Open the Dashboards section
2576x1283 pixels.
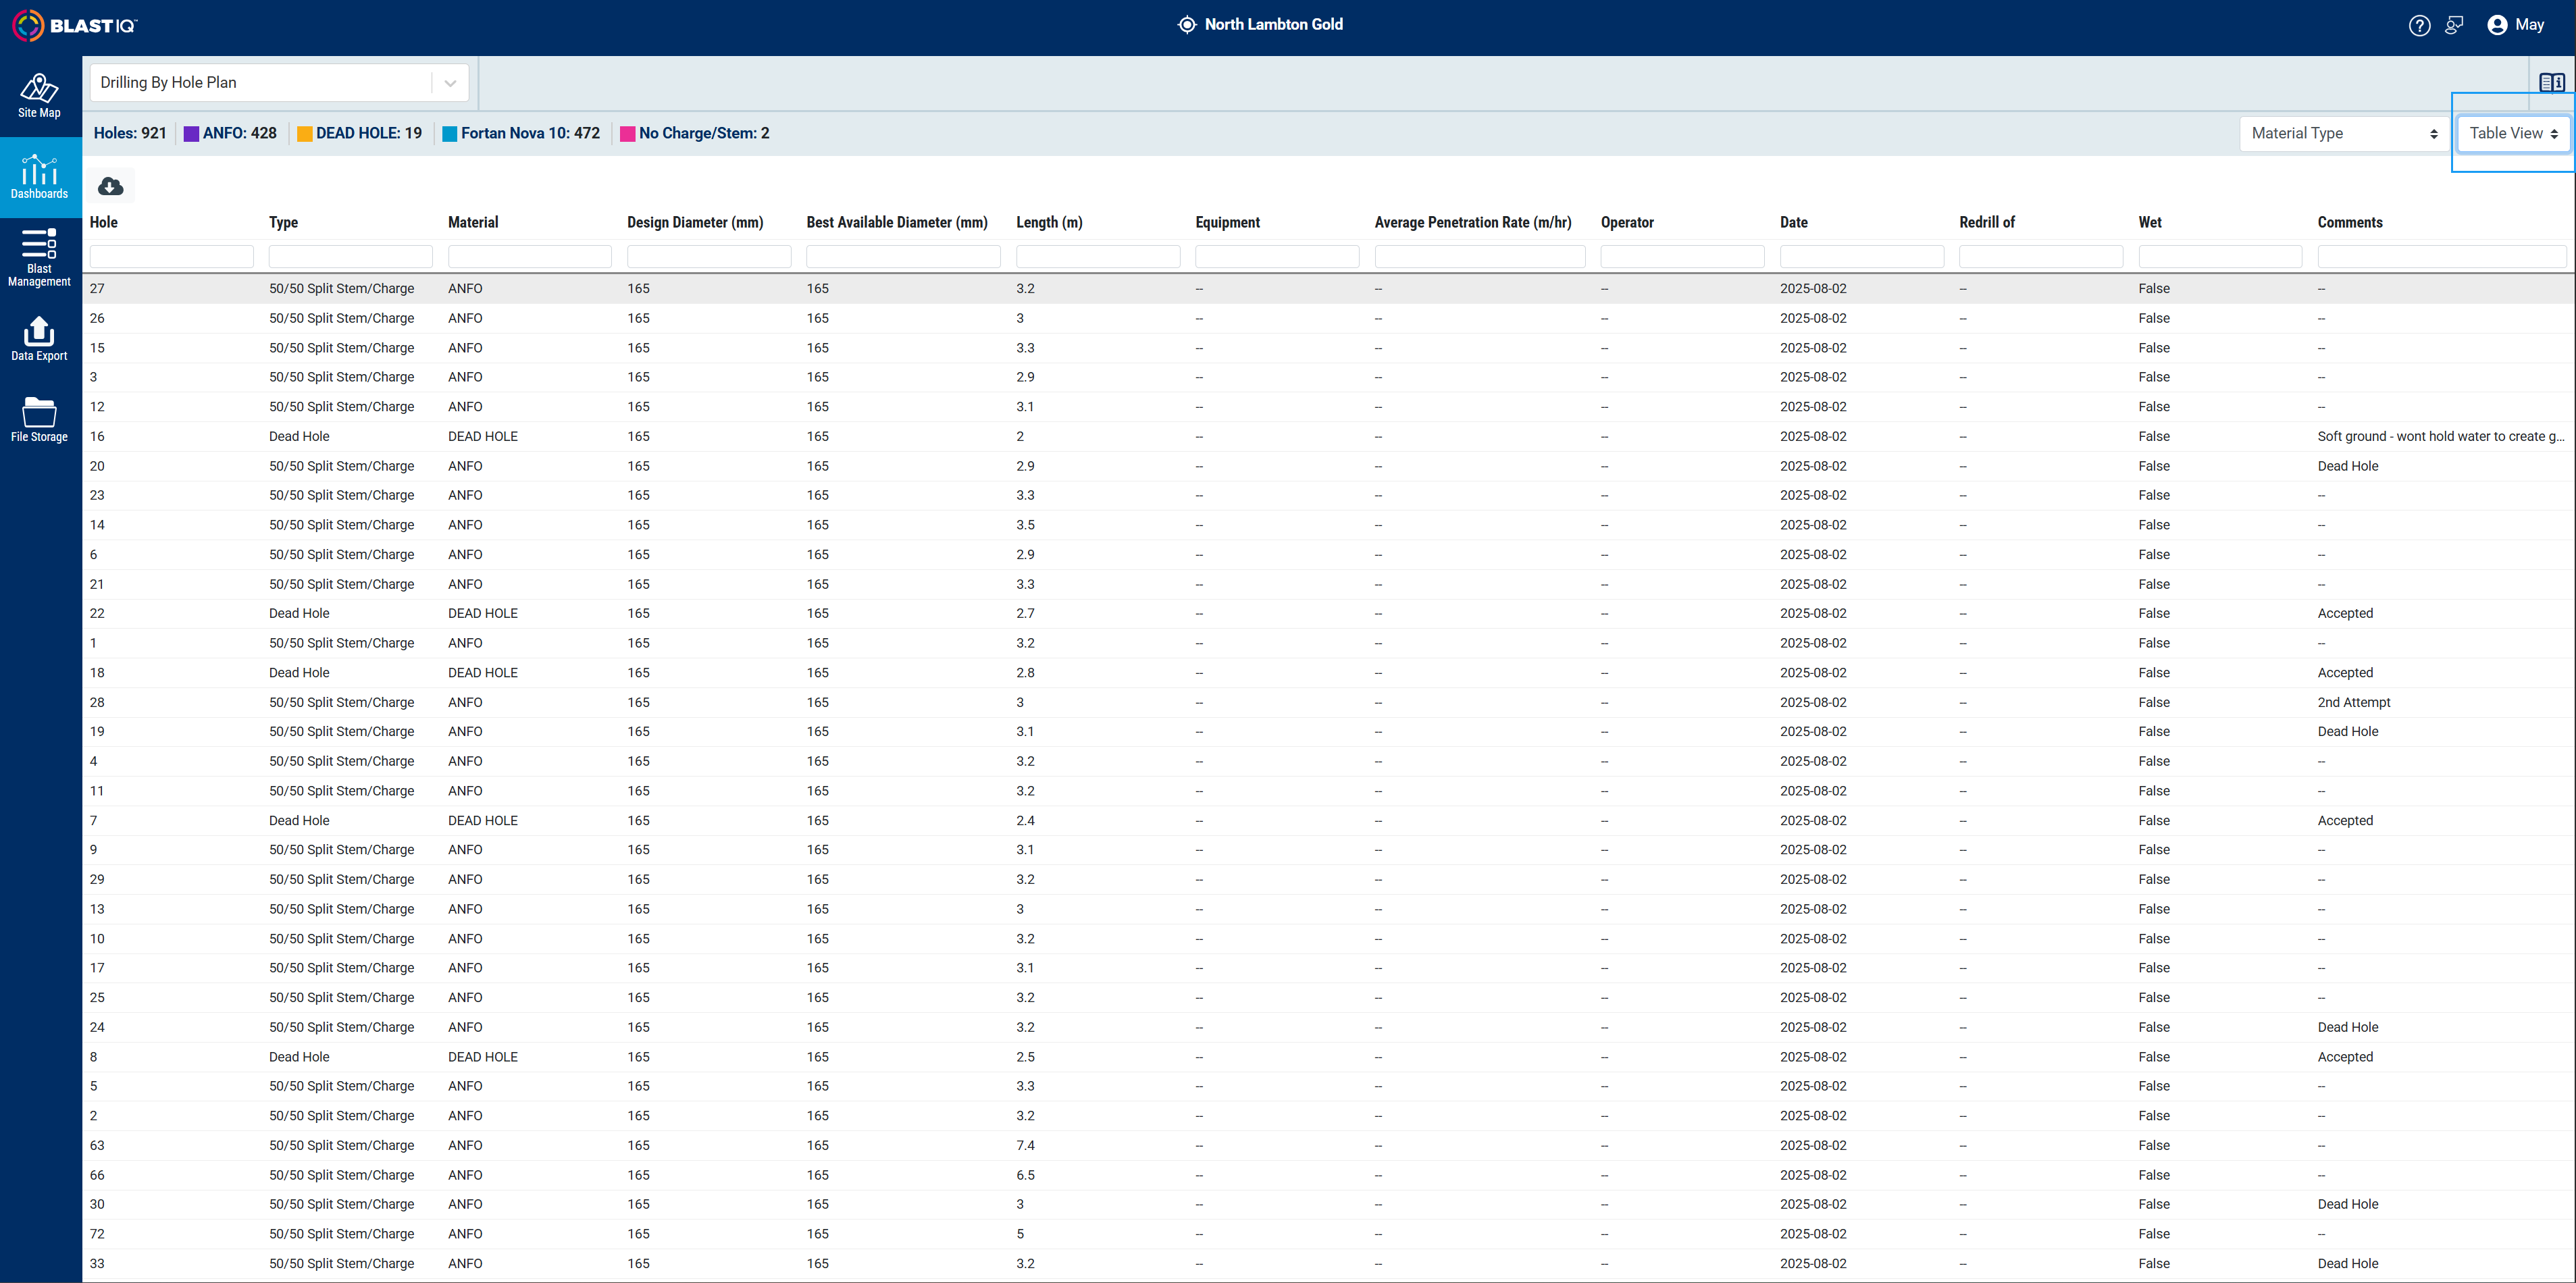40,177
